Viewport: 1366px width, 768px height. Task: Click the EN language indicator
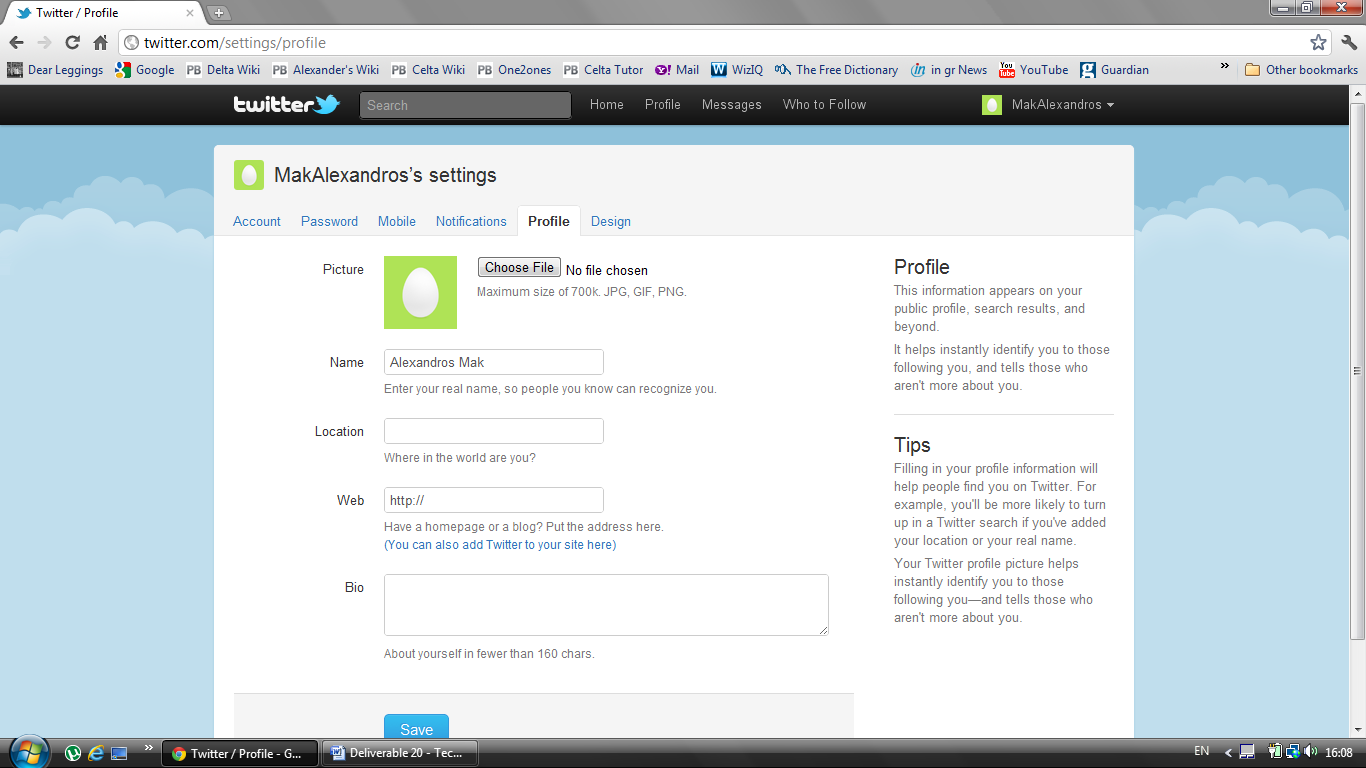point(1202,751)
